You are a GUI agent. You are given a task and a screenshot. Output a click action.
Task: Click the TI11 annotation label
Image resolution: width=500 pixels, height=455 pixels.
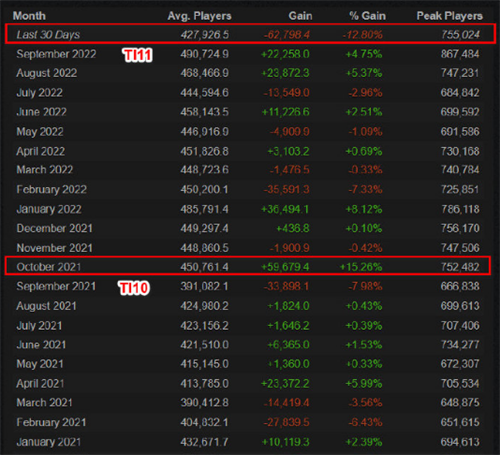coord(137,55)
